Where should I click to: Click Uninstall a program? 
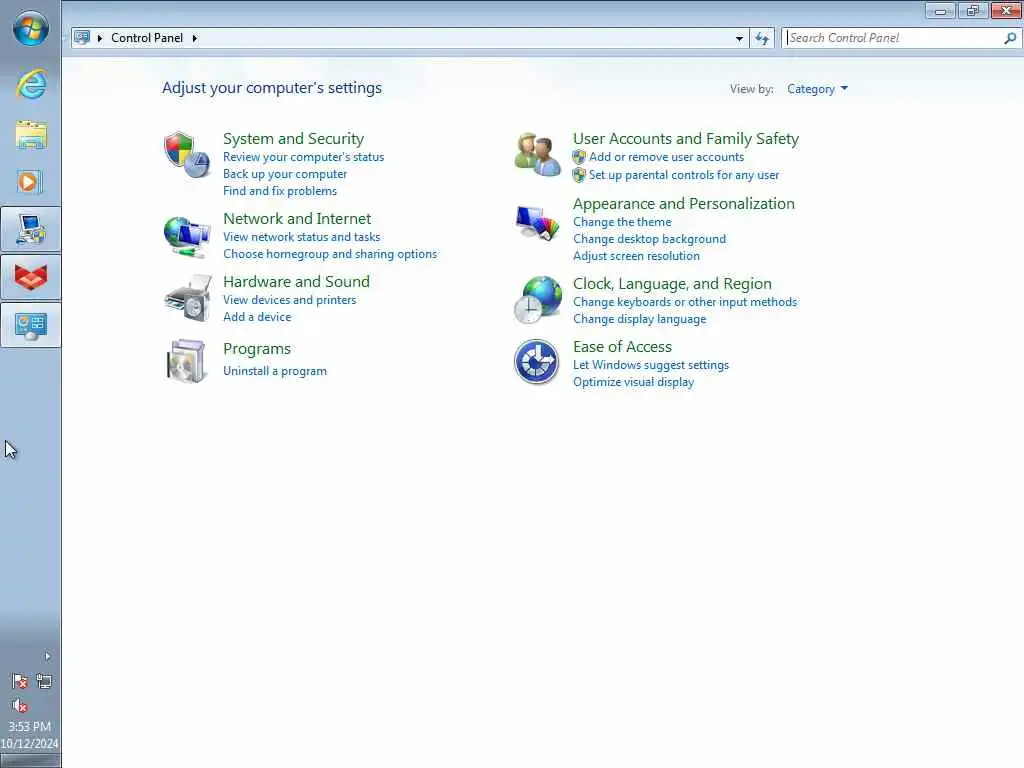pyautogui.click(x=274, y=371)
